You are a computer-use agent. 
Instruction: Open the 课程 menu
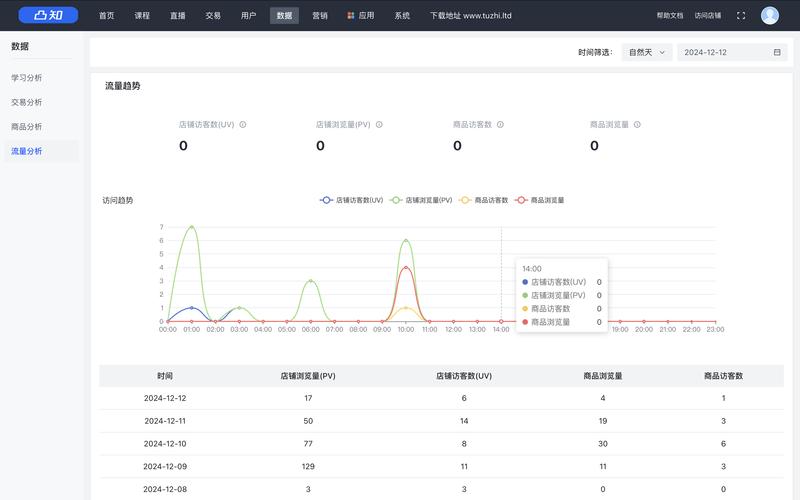[x=142, y=15]
